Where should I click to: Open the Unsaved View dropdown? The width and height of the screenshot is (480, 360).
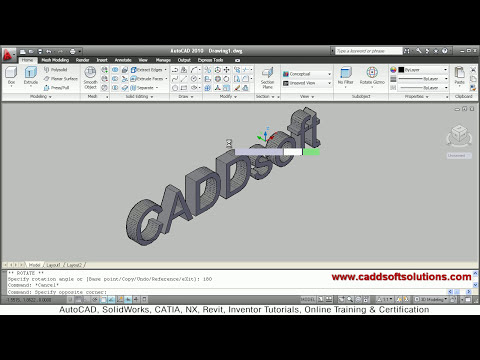click(x=307, y=83)
